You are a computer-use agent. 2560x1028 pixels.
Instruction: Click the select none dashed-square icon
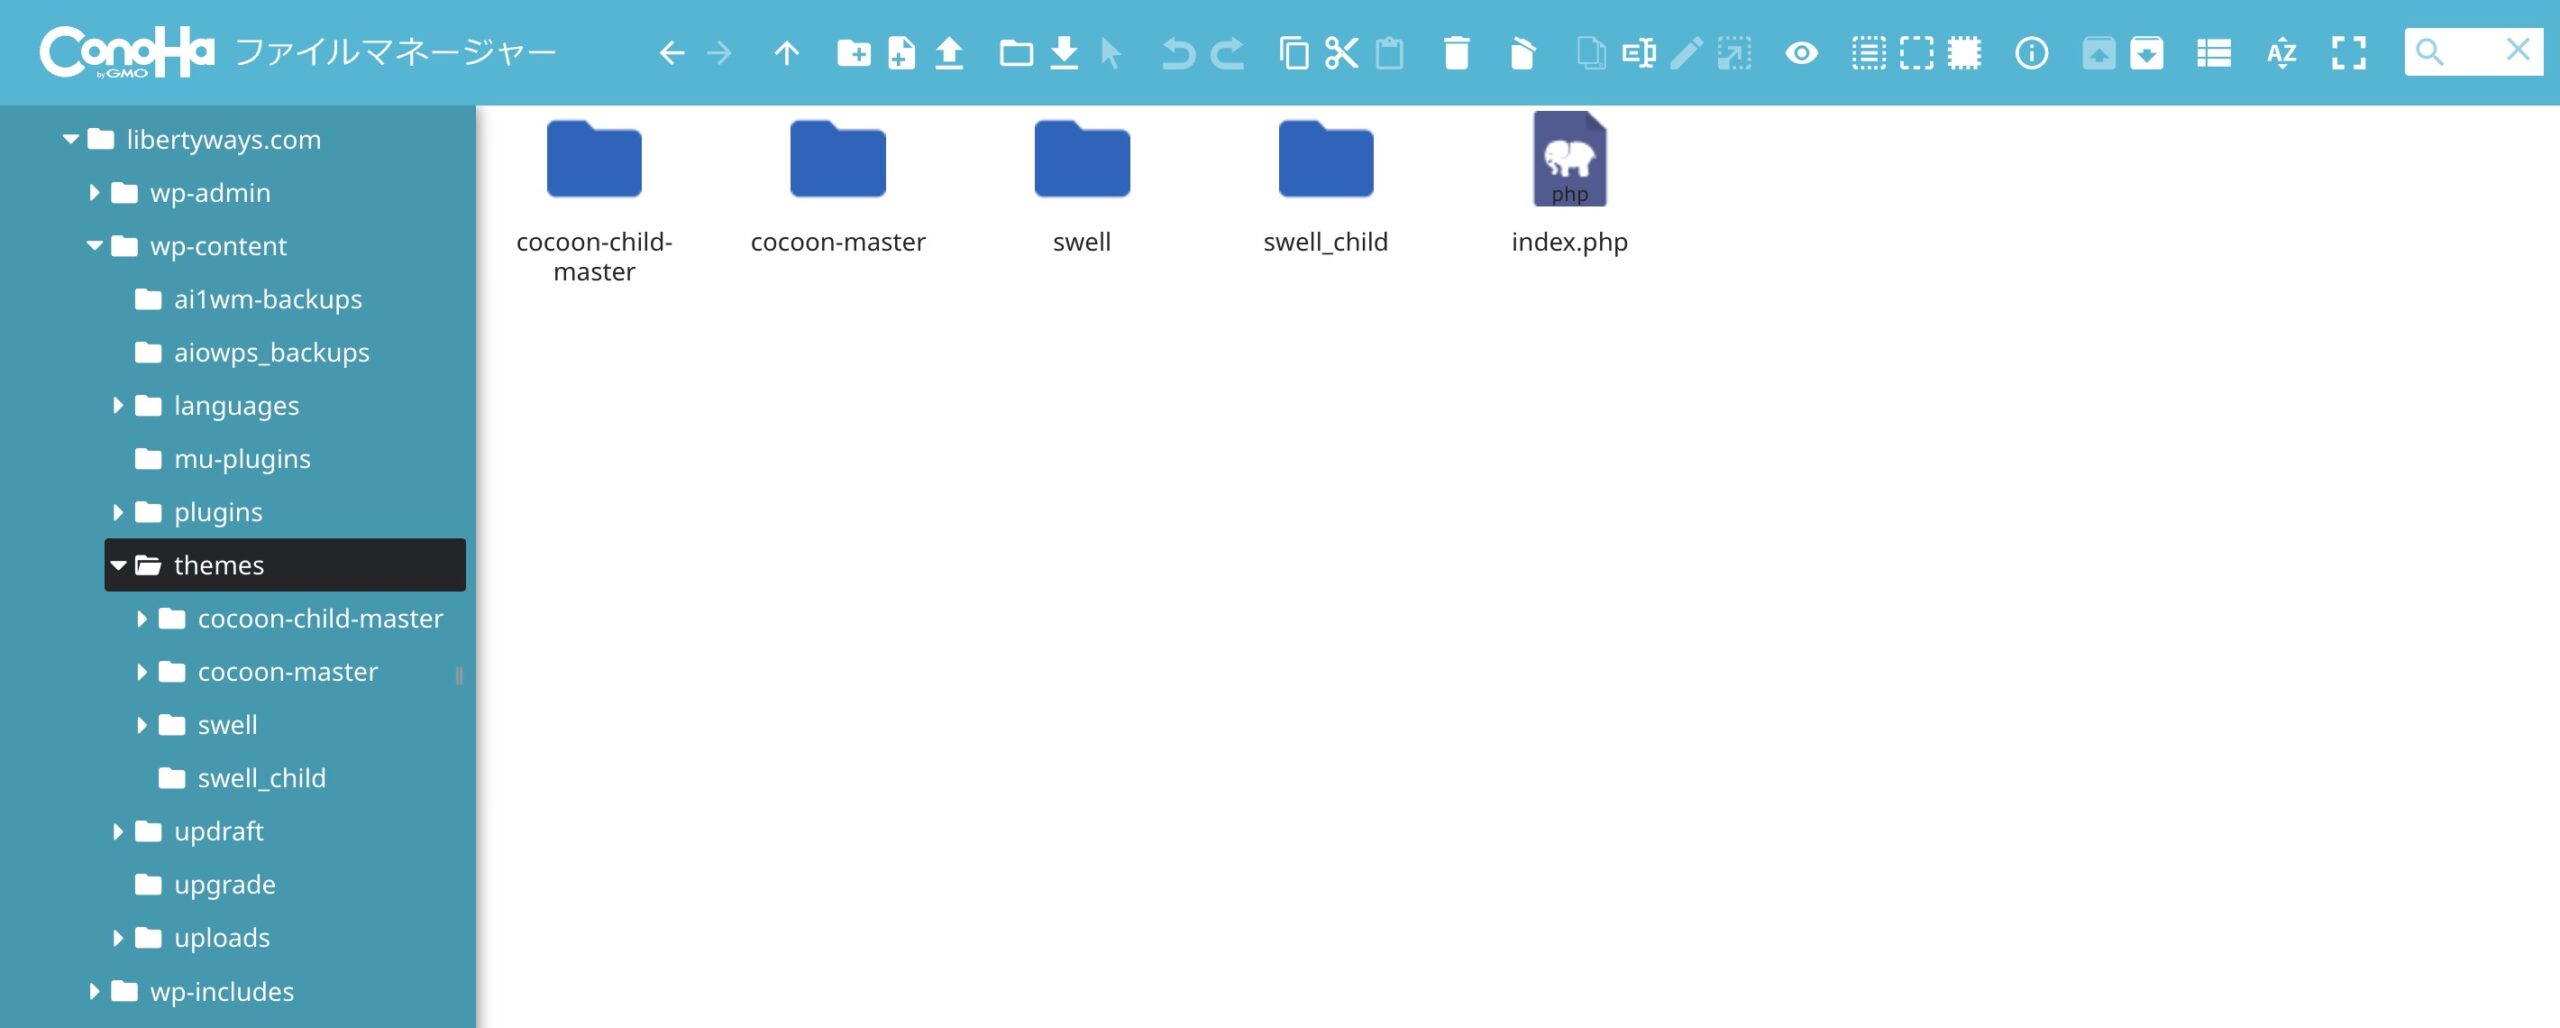[1916, 53]
